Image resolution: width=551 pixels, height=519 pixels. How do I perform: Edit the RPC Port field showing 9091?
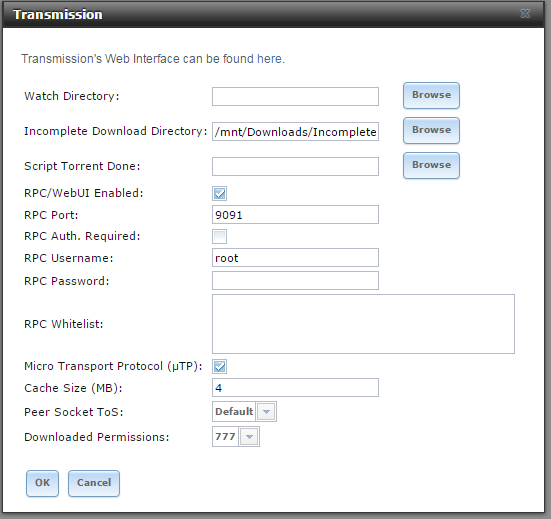pyautogui.click(x=295, y=214)
